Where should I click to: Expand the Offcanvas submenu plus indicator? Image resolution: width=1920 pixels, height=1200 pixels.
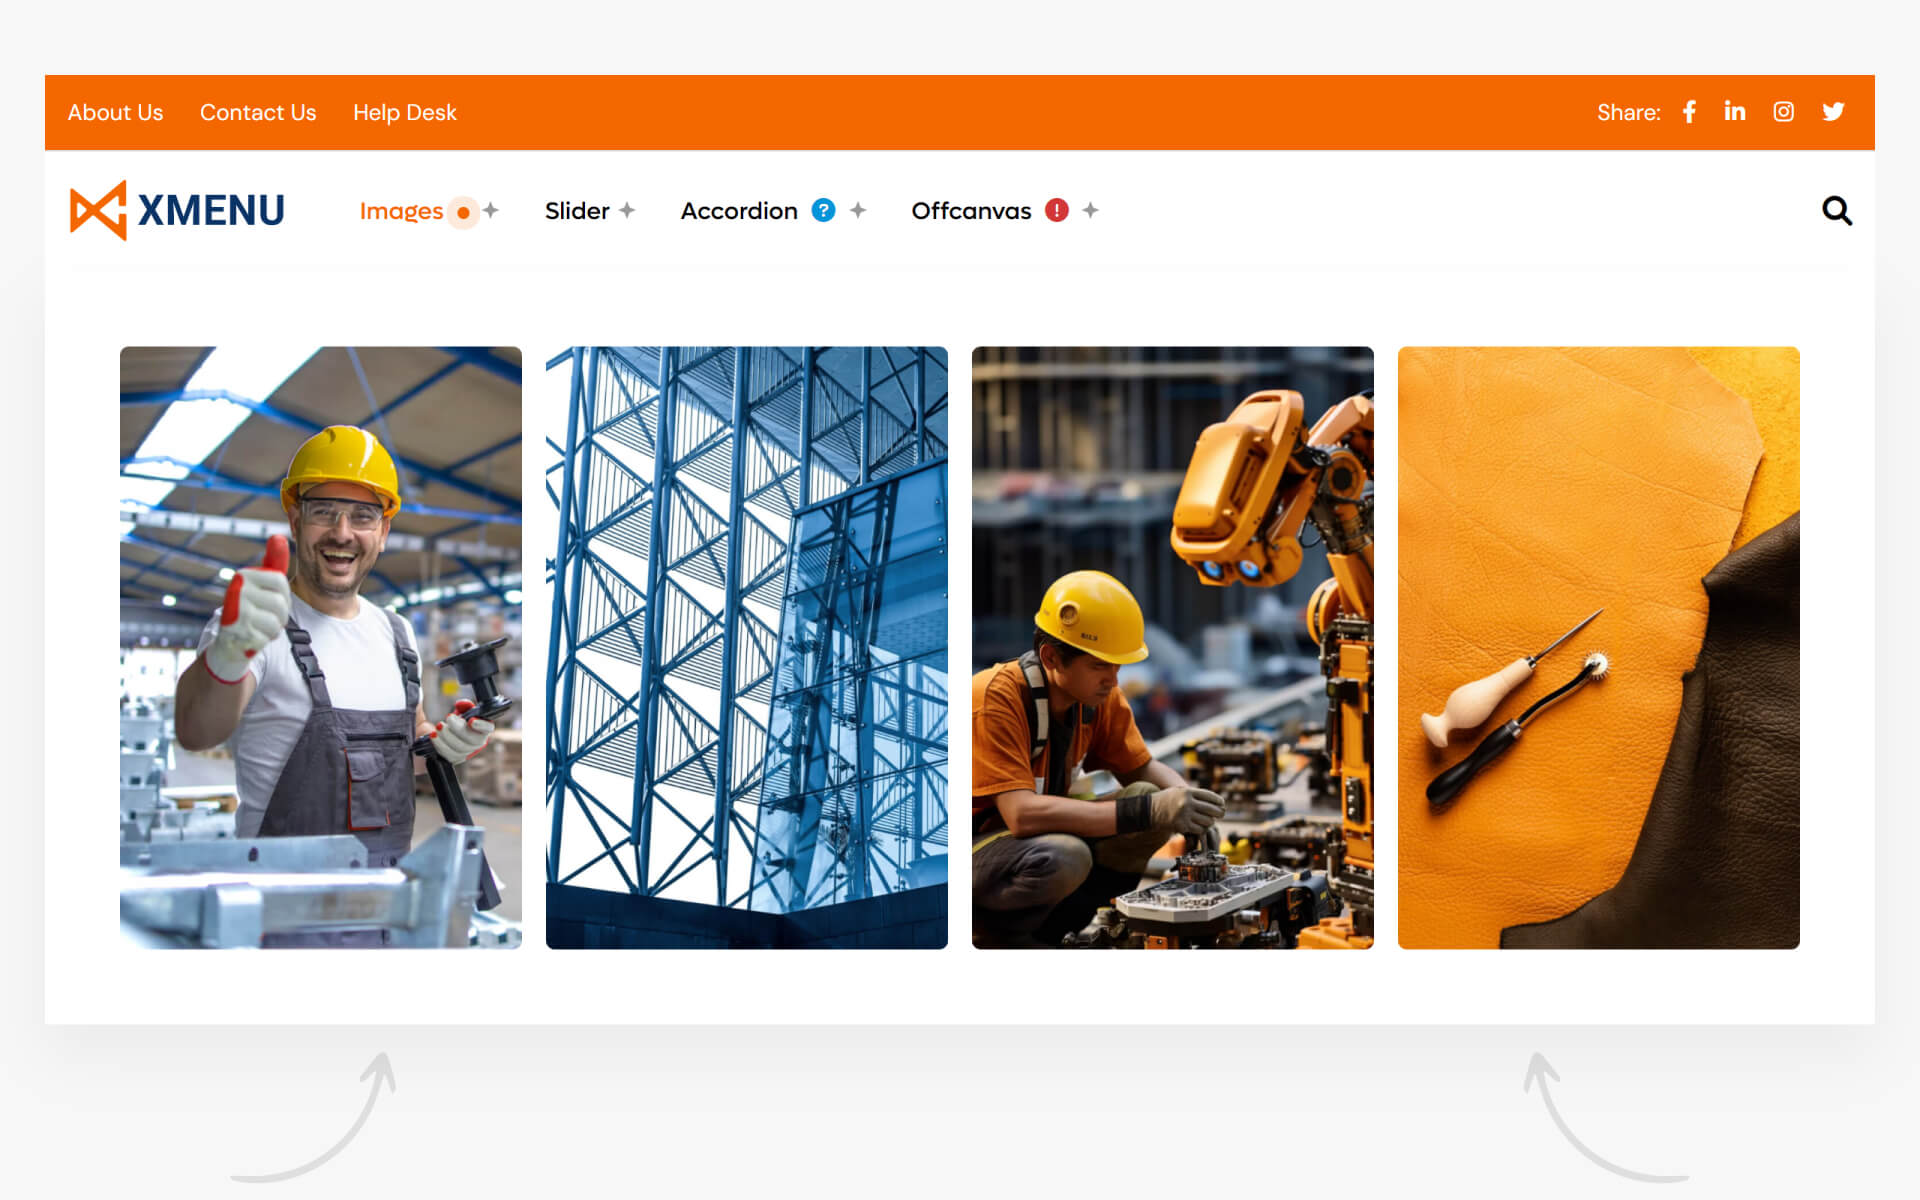[1091, 210]
